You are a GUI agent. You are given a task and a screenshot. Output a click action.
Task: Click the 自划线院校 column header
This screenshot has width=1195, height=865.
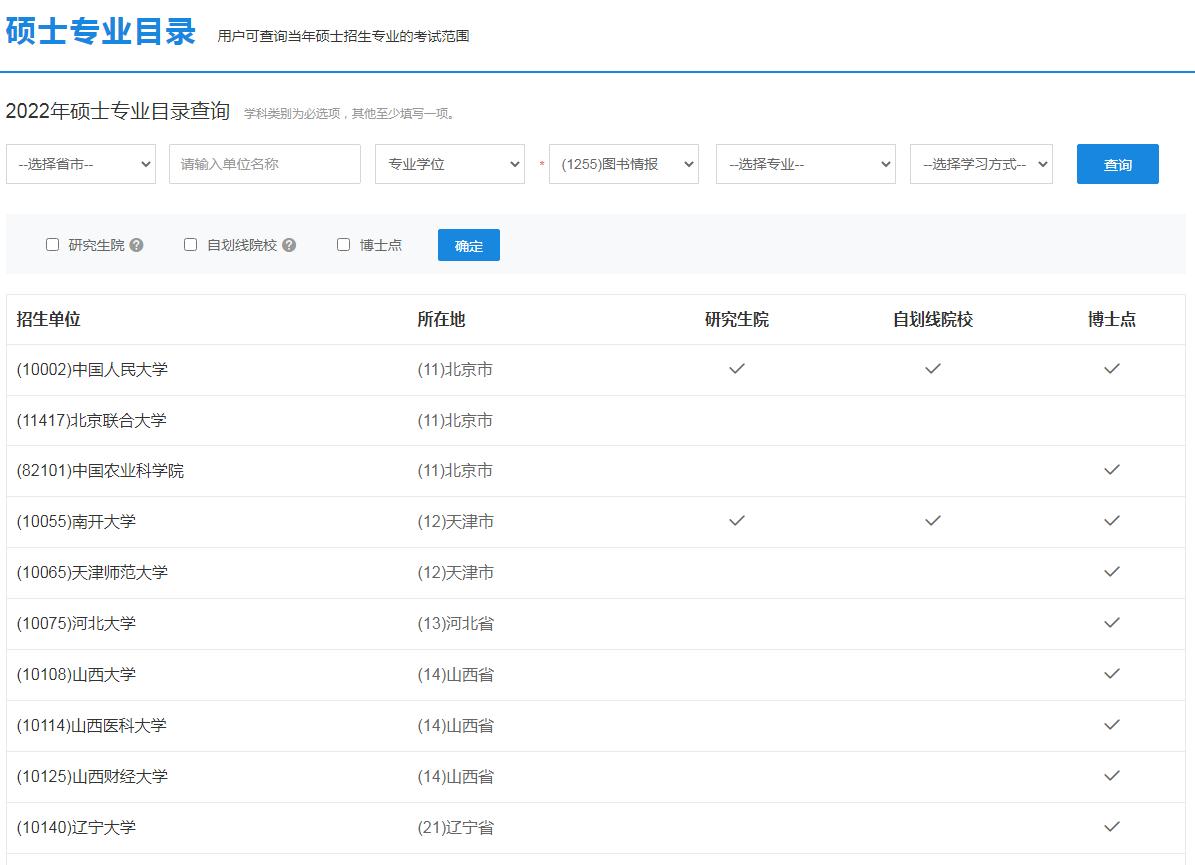pyautogui.click(x=933, y=319)
